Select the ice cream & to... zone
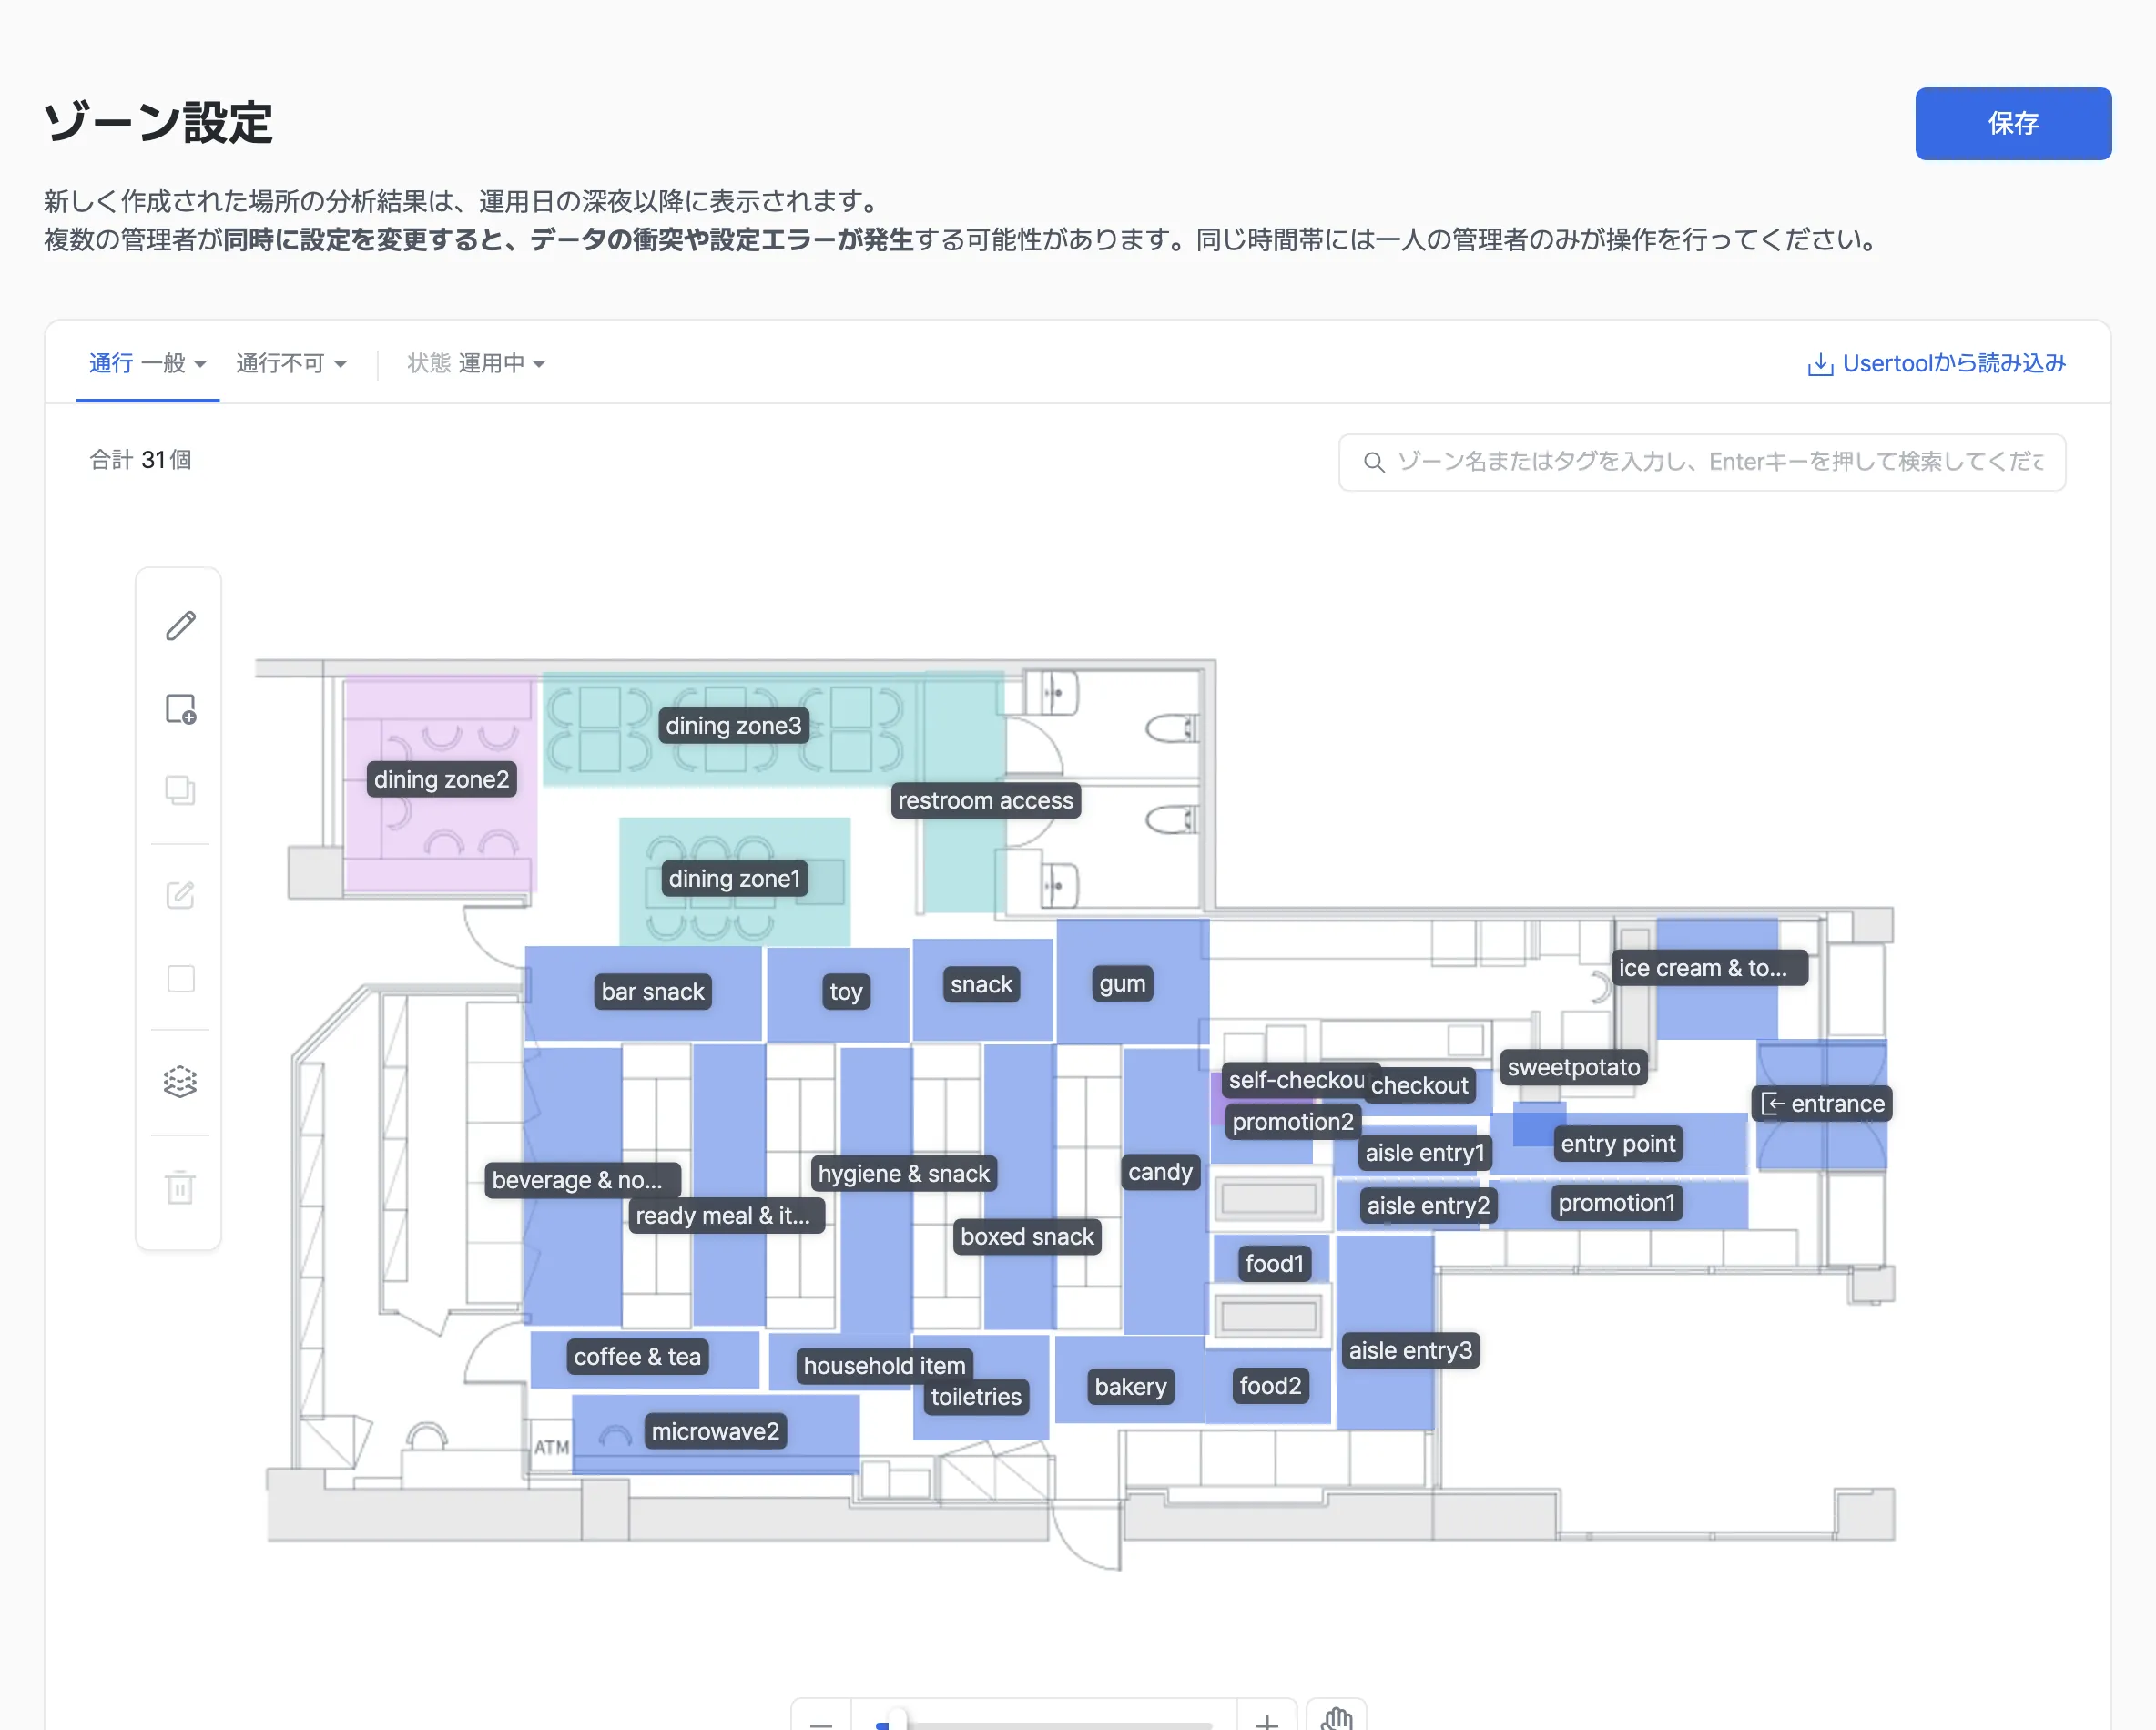Image resolution: width=2156 pixels, height=1730 pixels. (1709, 967)
